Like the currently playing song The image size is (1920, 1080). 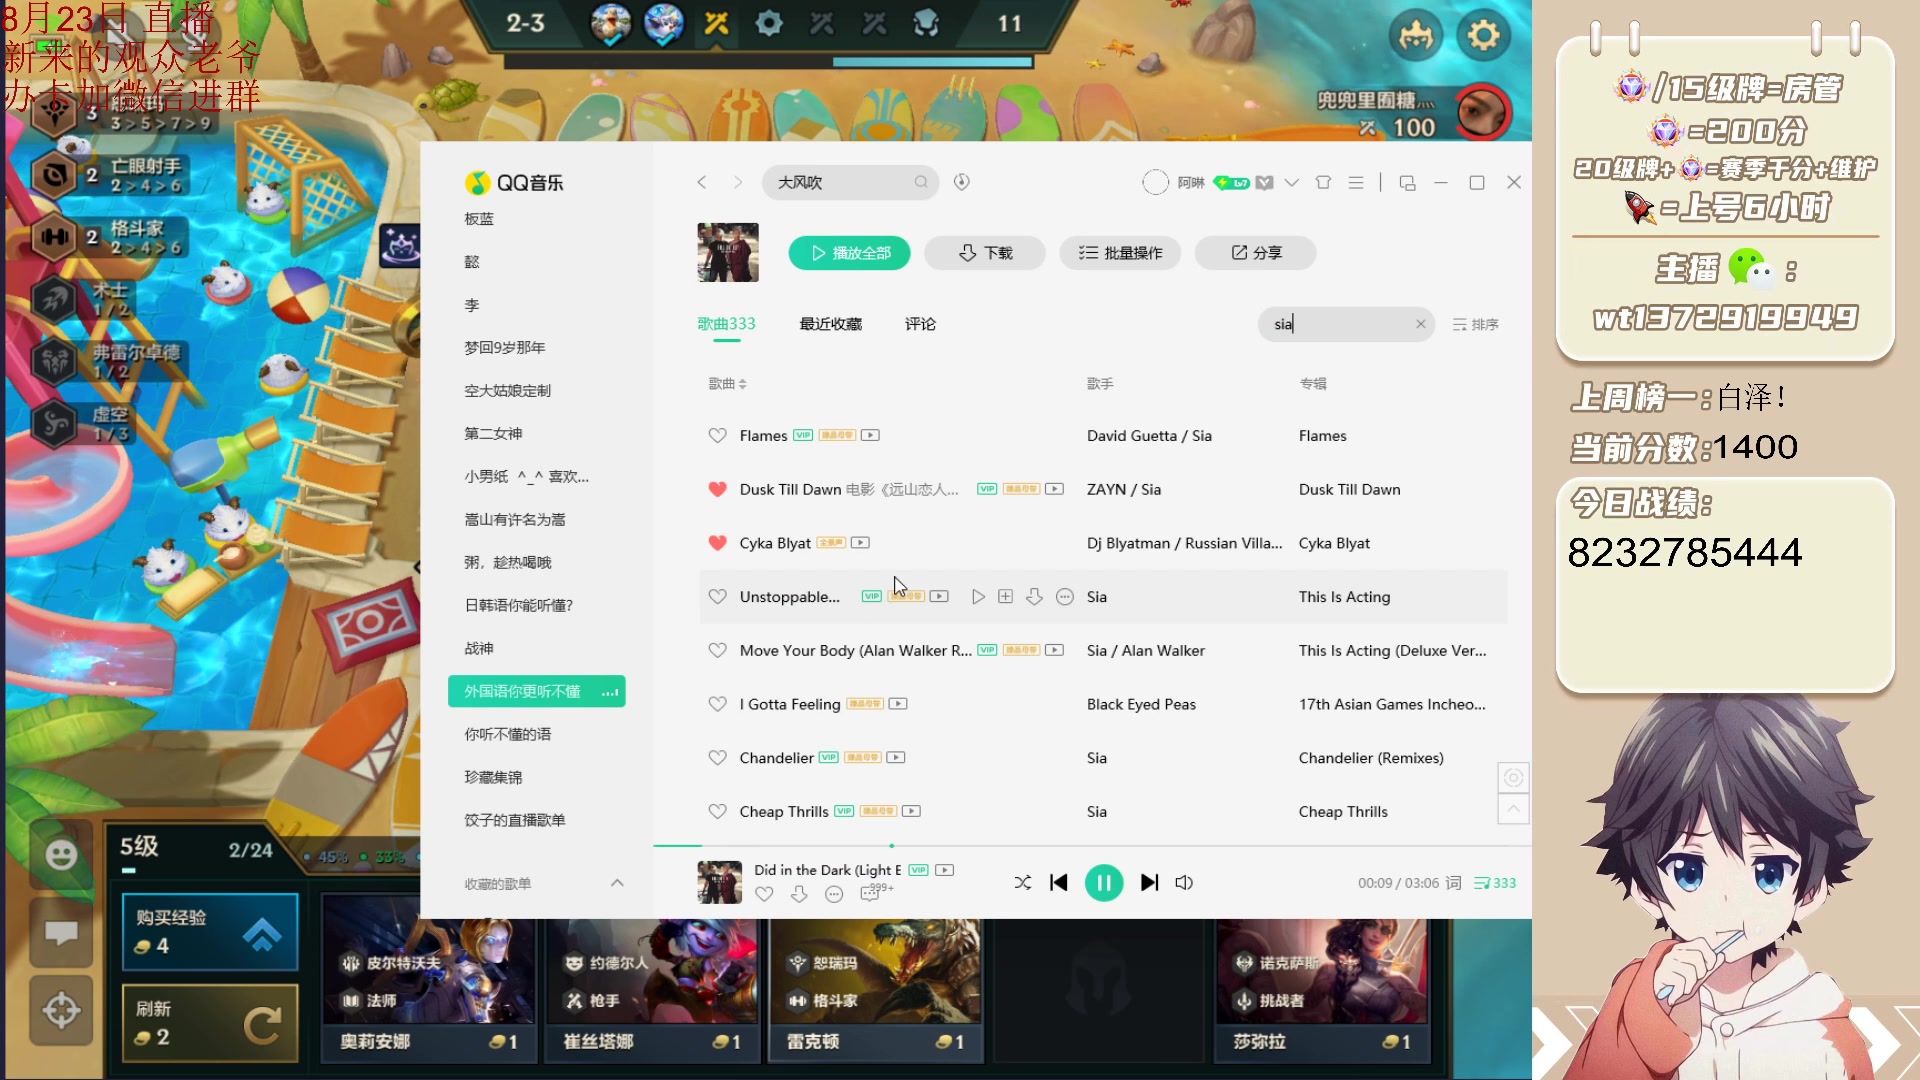point(764,894)
